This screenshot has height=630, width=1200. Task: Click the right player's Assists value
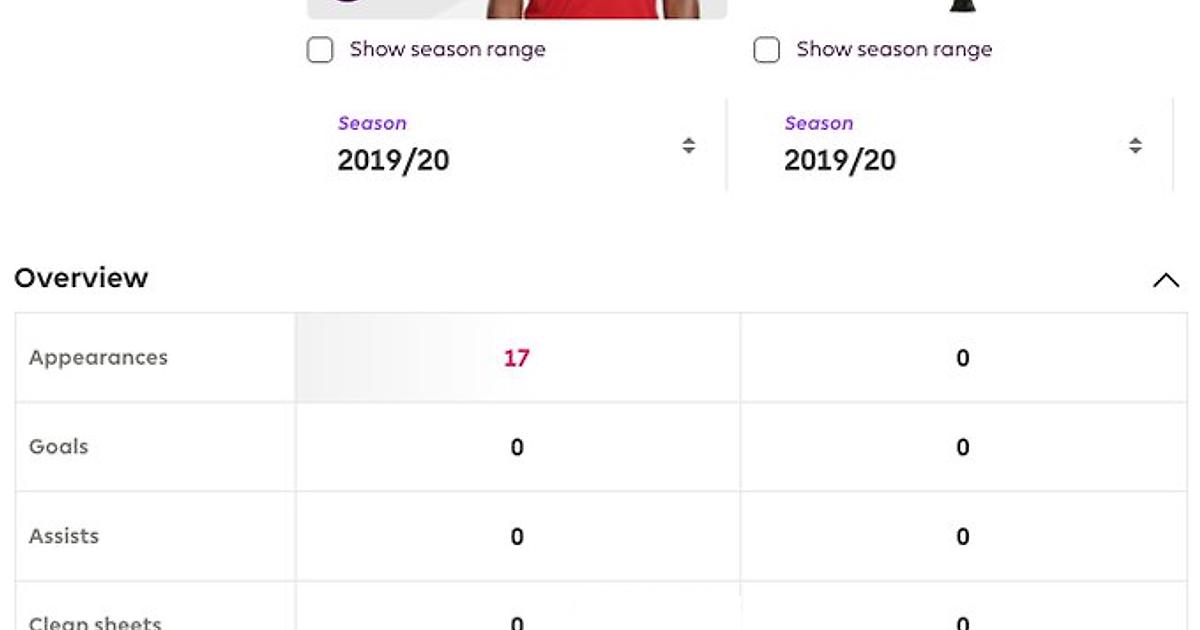click(962, 537)
